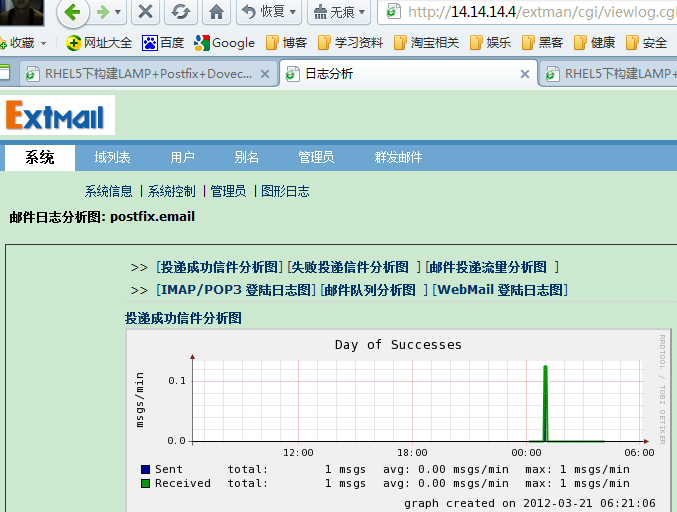Click the 系统信息 sub-menu link
677x512 pixels.
click(x=108, y=191)
